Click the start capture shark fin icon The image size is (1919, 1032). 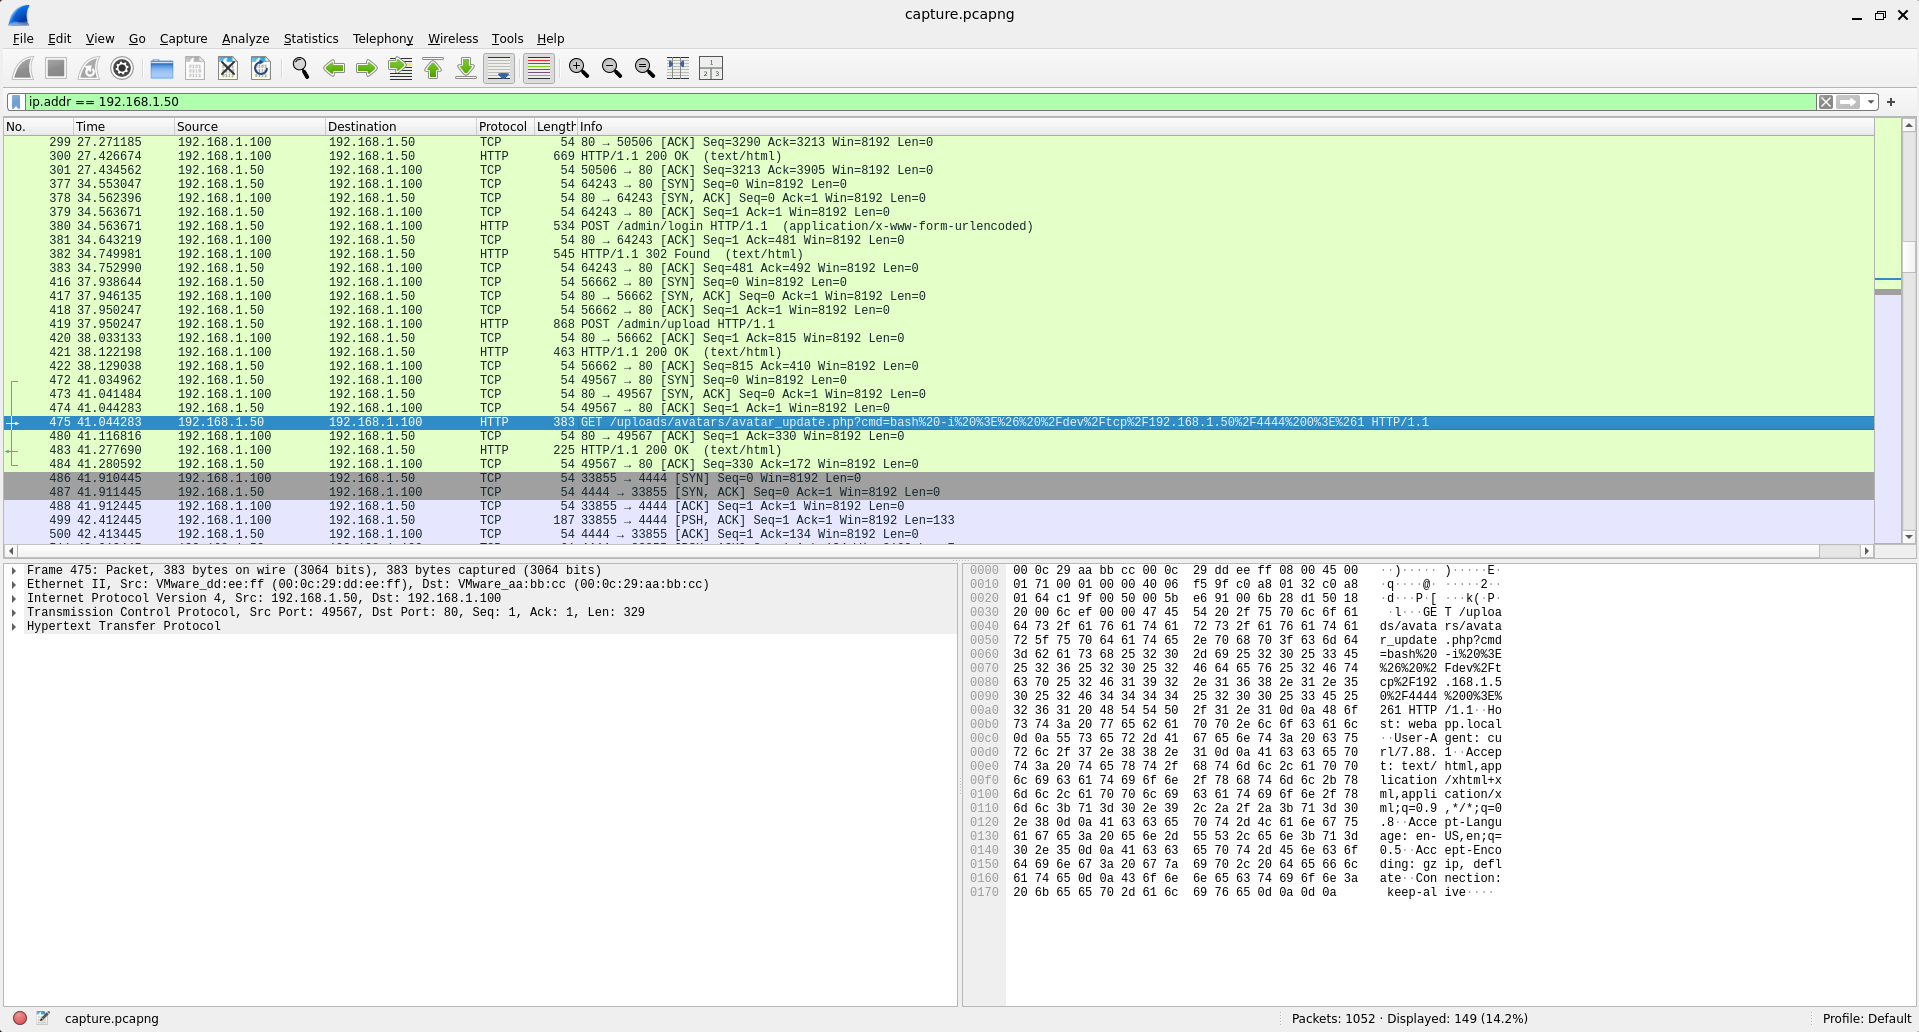coord(23,68)
